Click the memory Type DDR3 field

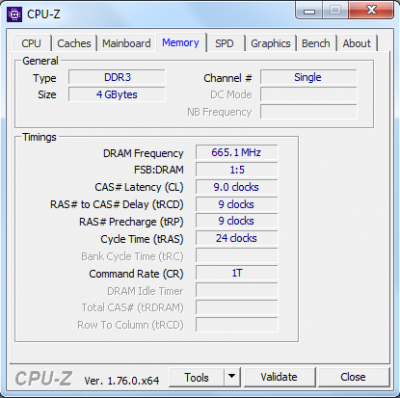click(x=117, y=77)
